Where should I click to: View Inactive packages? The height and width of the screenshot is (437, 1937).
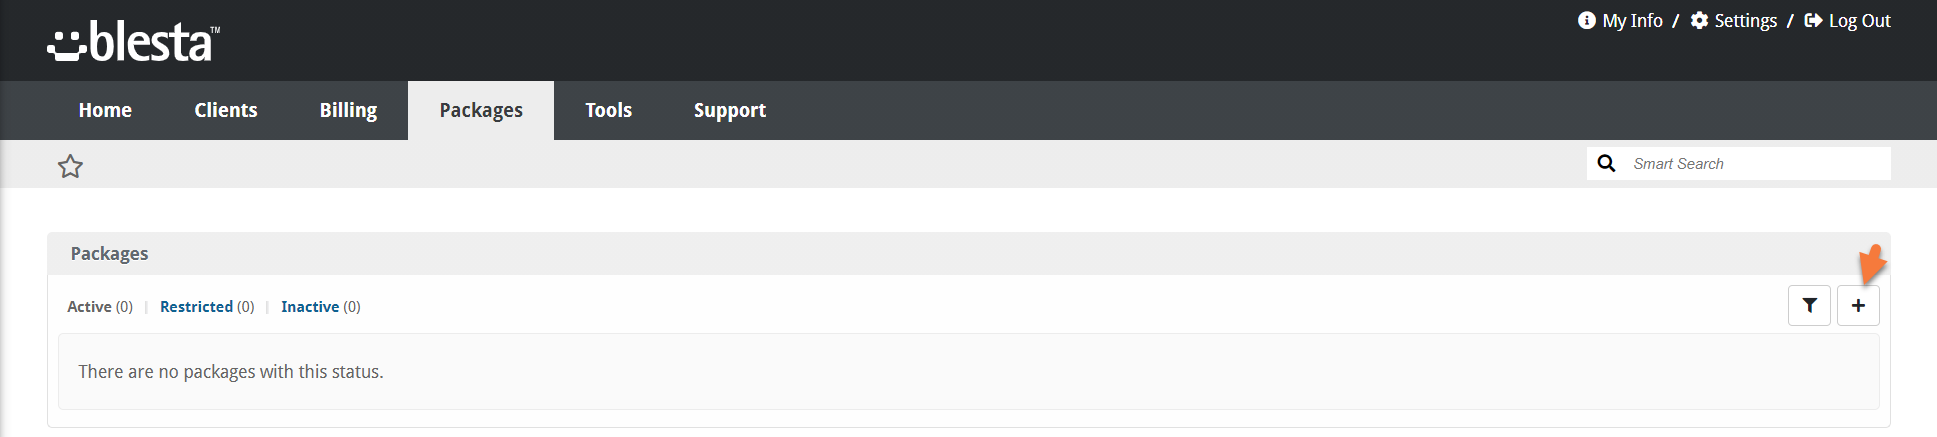[310, 307]
